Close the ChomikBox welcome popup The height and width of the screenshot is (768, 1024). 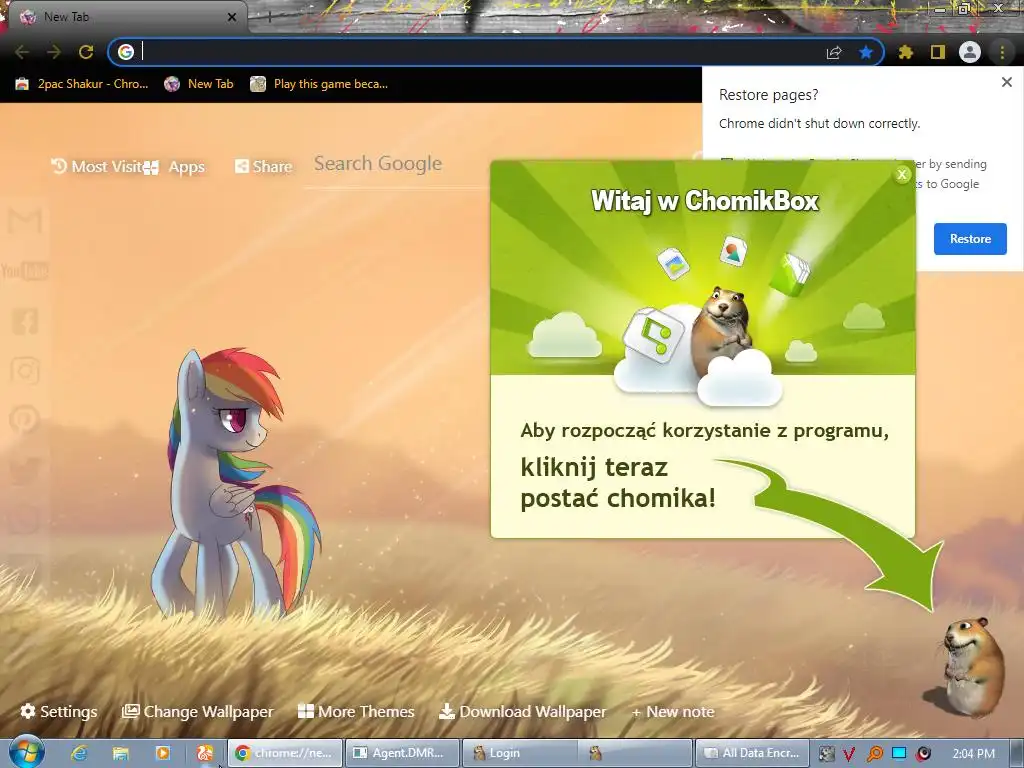point(902,174)
